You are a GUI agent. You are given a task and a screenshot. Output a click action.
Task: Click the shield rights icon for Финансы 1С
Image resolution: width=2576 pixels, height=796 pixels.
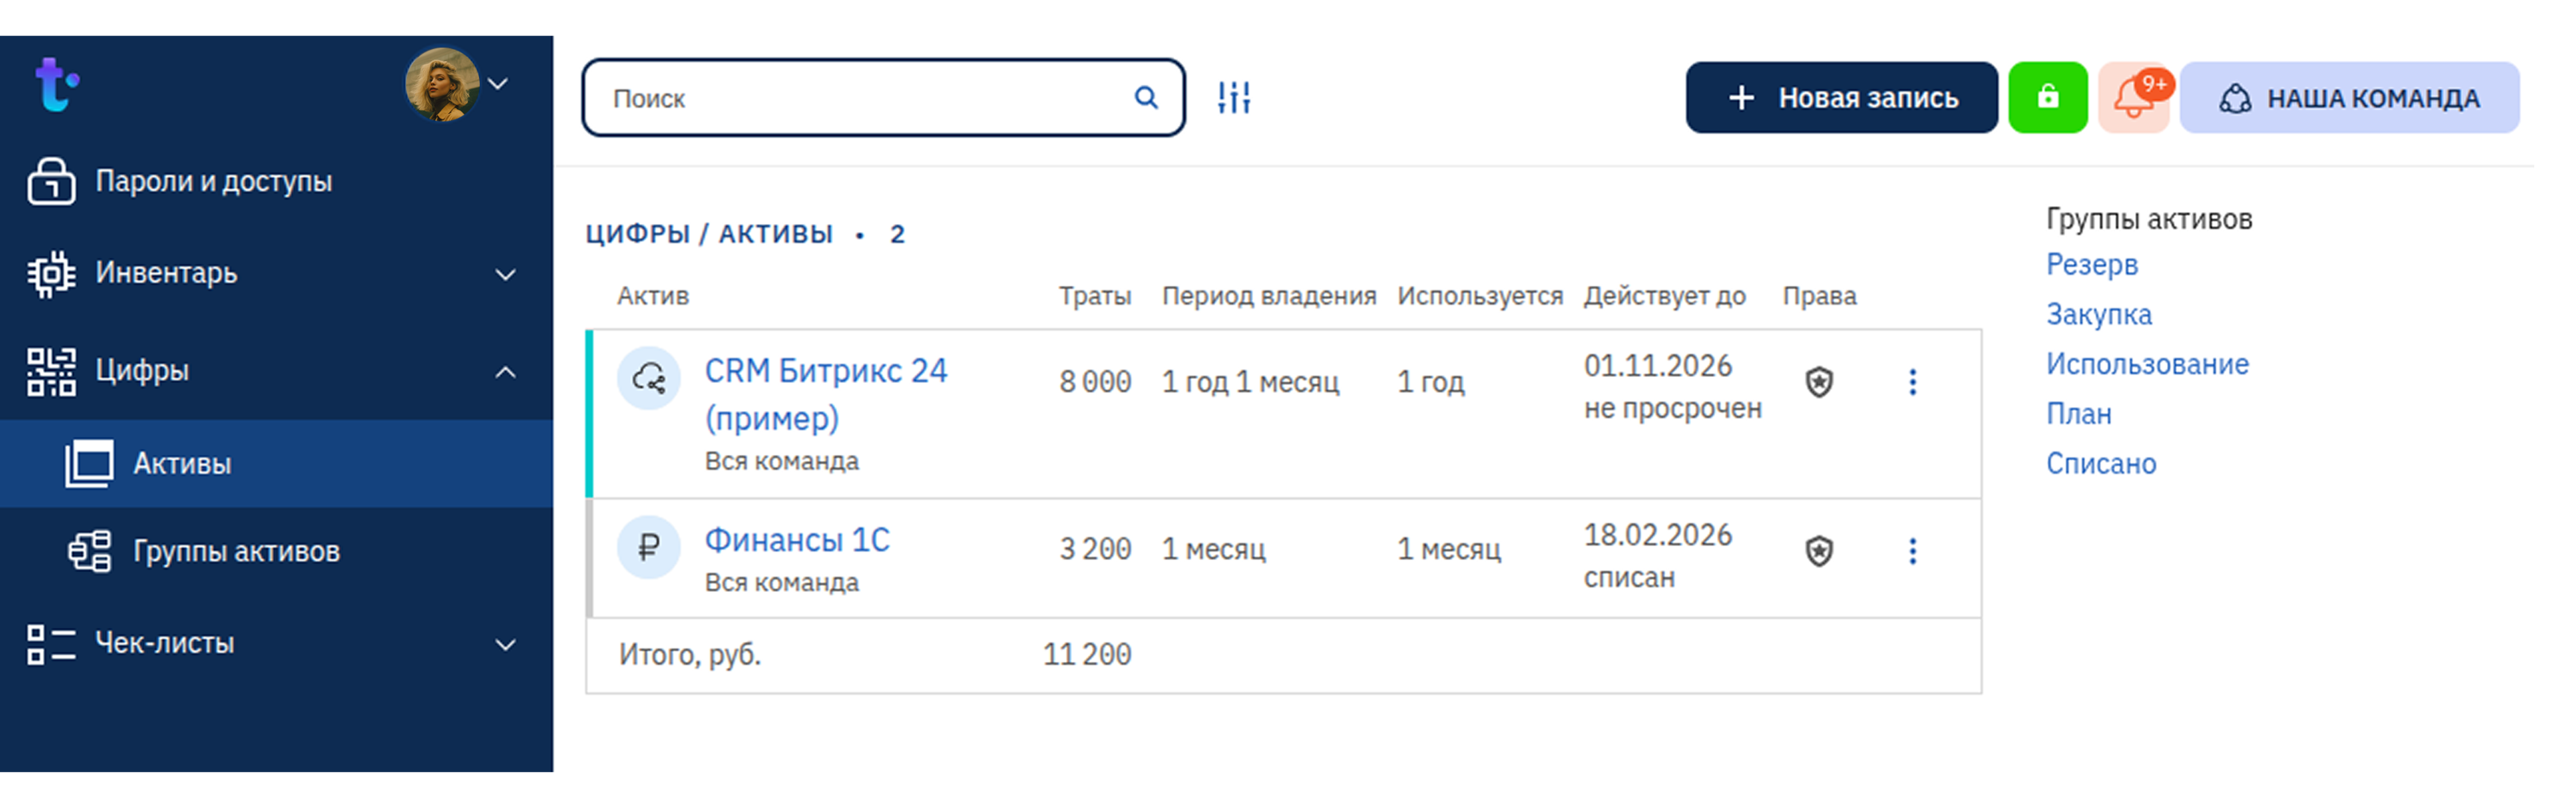1818,551
